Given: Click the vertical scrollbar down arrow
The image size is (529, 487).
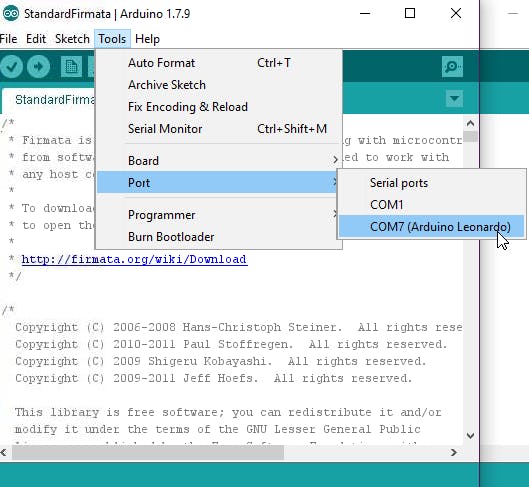Looking at the screenshot, I should [470, 435].
